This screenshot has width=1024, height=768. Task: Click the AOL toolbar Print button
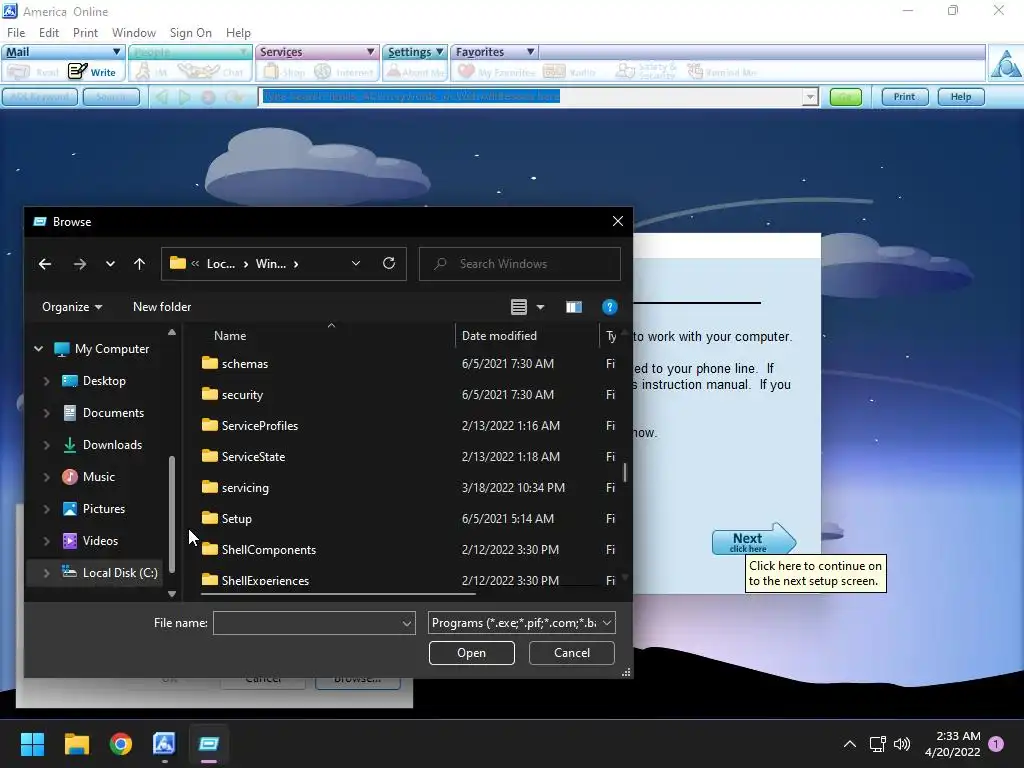(904, 97)
